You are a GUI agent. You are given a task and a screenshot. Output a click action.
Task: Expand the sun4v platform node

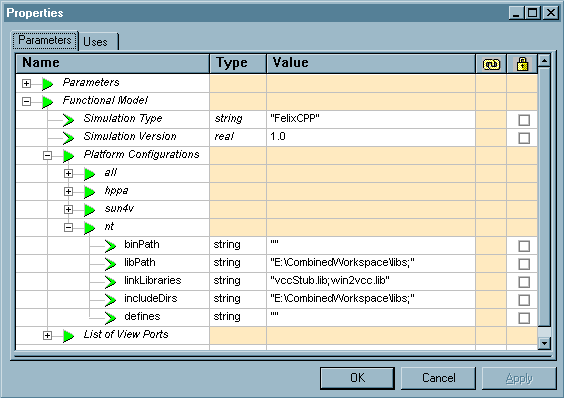[x=68, y=209]
